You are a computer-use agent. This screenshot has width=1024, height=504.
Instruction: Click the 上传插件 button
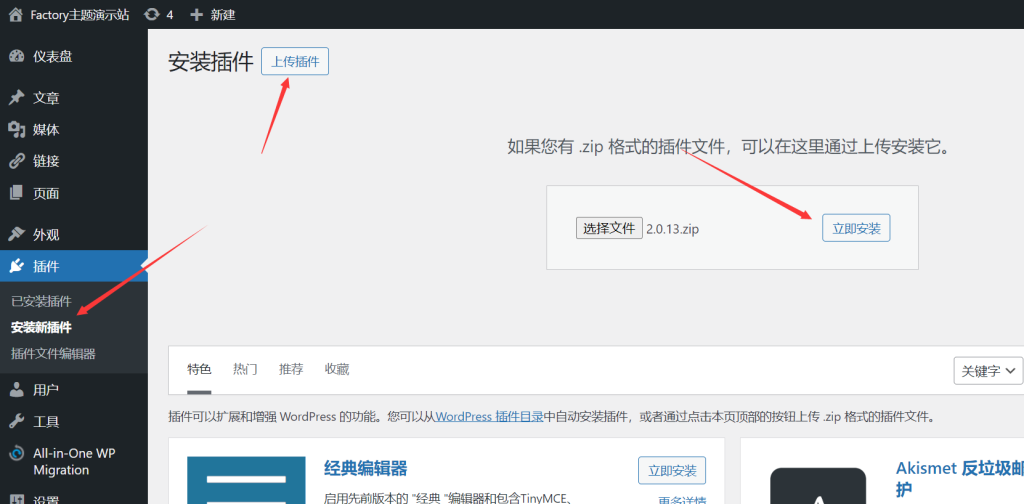click(295, 61)
